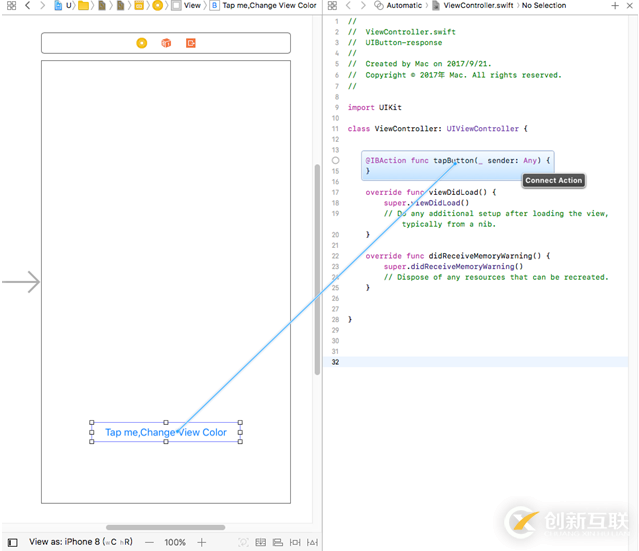
Task: Click 'UIViewController' in class declaration
Action: coord(483,129)
